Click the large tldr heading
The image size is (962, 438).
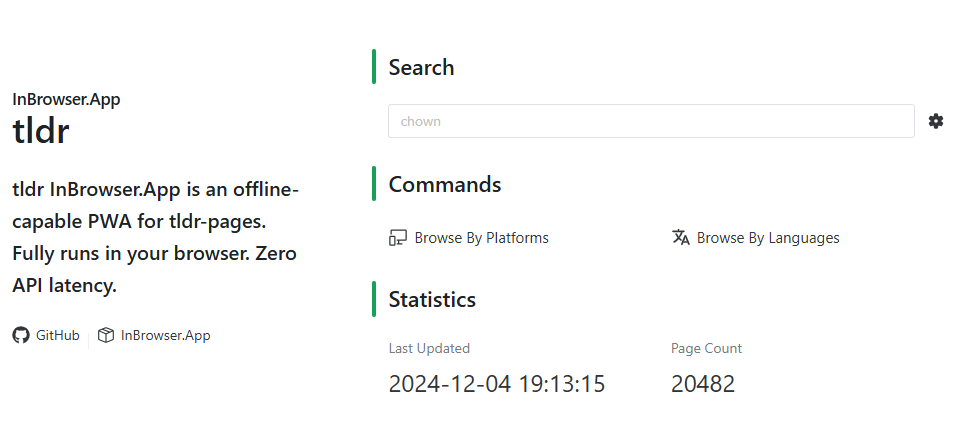[x=40, y=130]
